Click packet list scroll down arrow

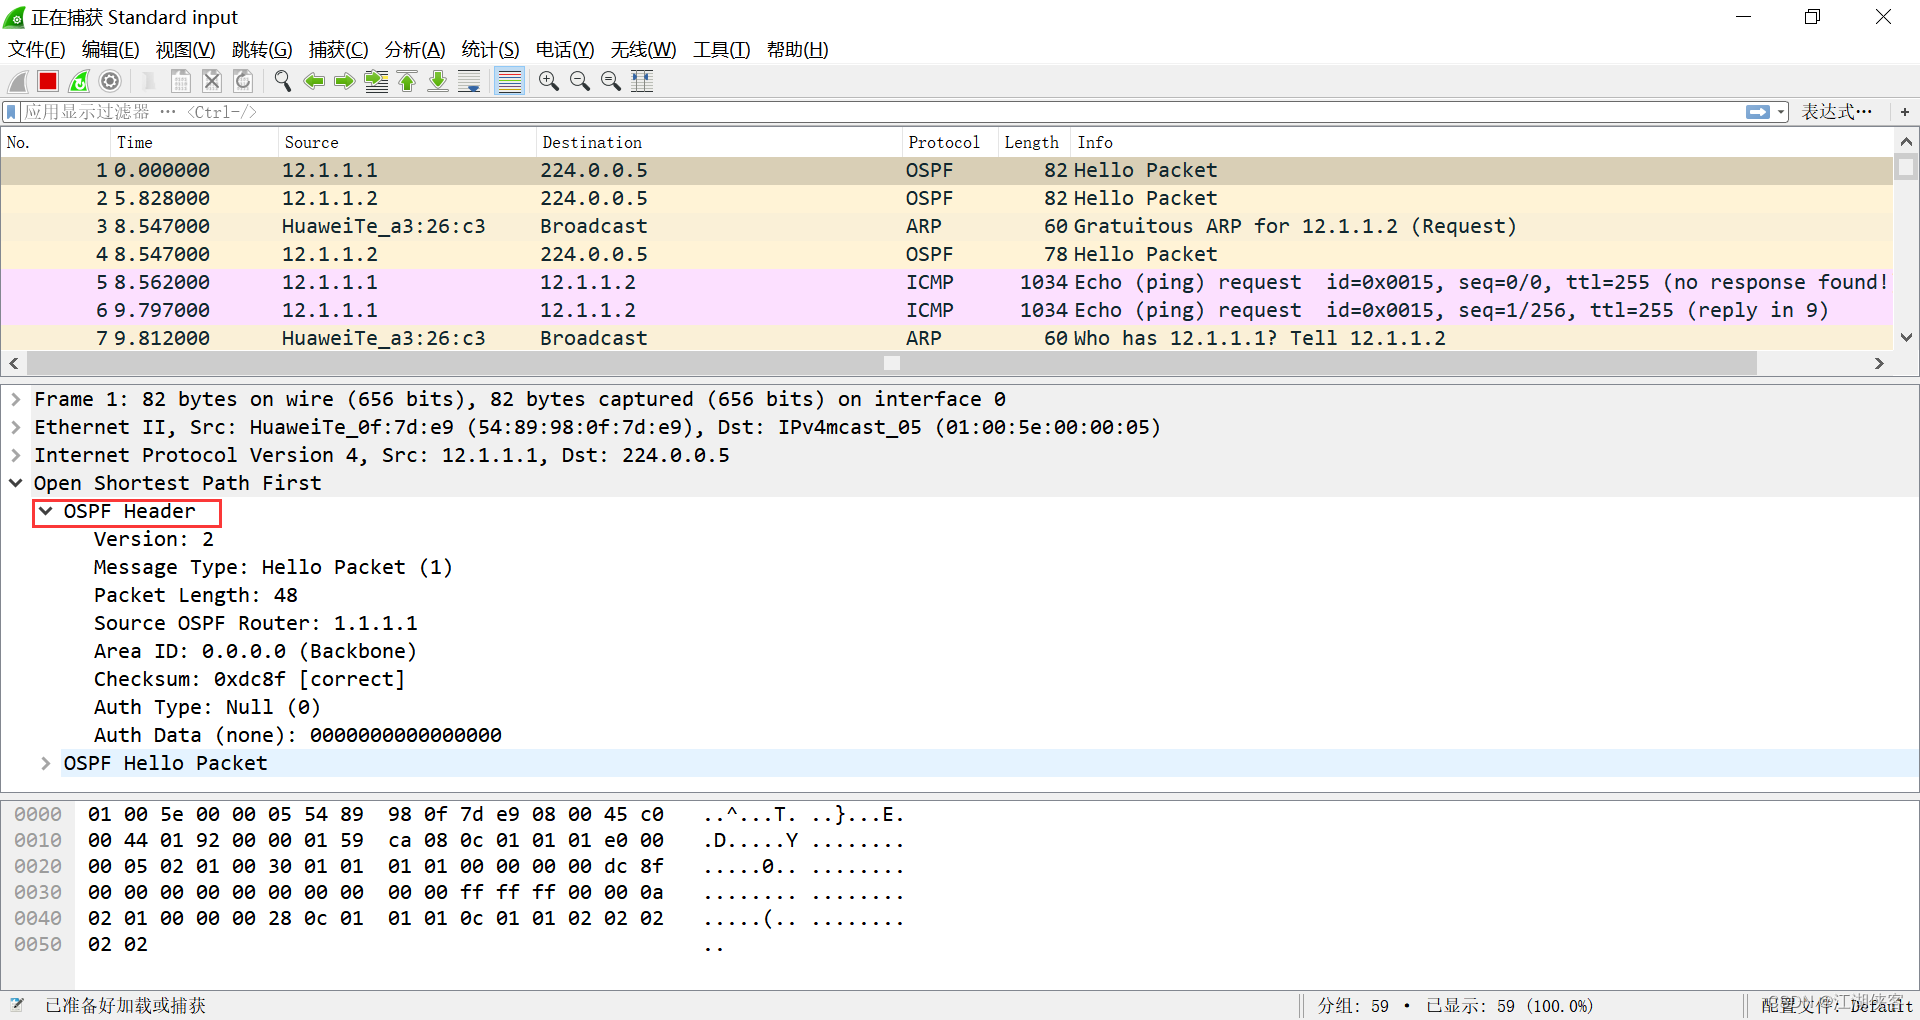pyautogui.click(x=1906, y=338)
